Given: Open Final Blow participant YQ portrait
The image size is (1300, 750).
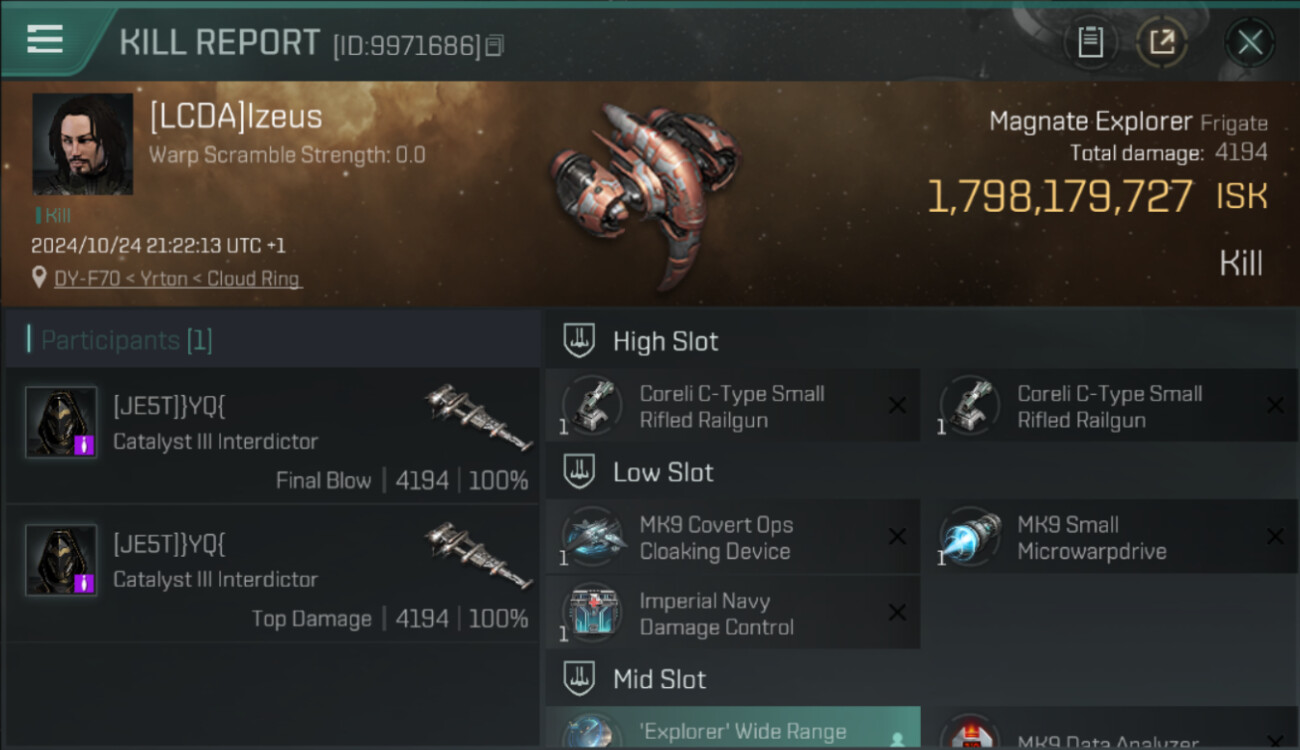Looking at the screenshot, I should tap(61, 422).
